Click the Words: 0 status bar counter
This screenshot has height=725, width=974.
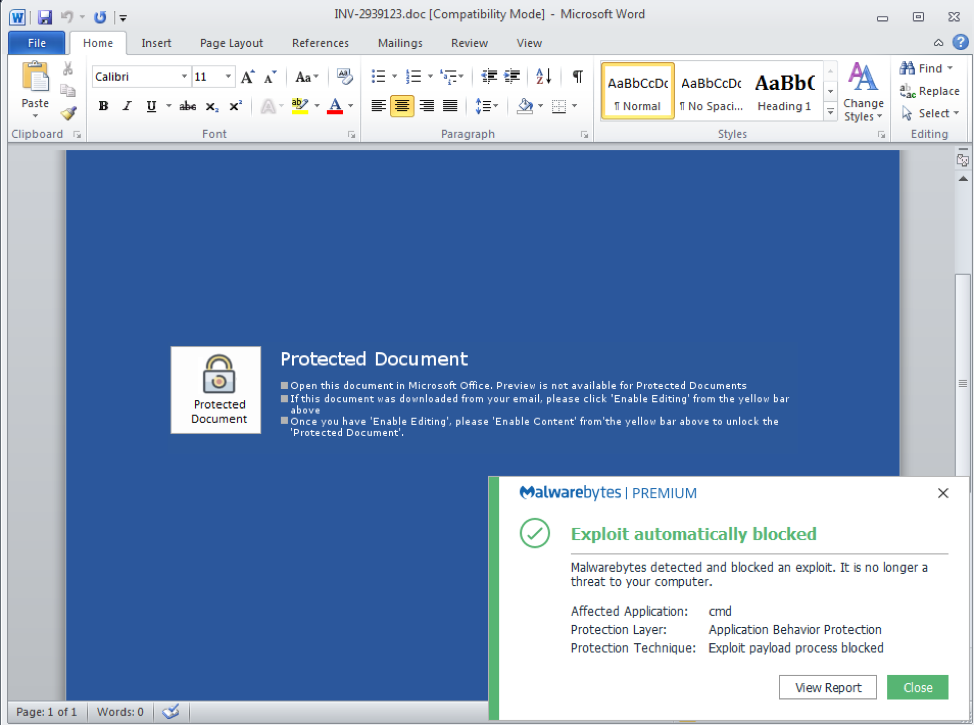pyautogui.click(x=120, y=712)
